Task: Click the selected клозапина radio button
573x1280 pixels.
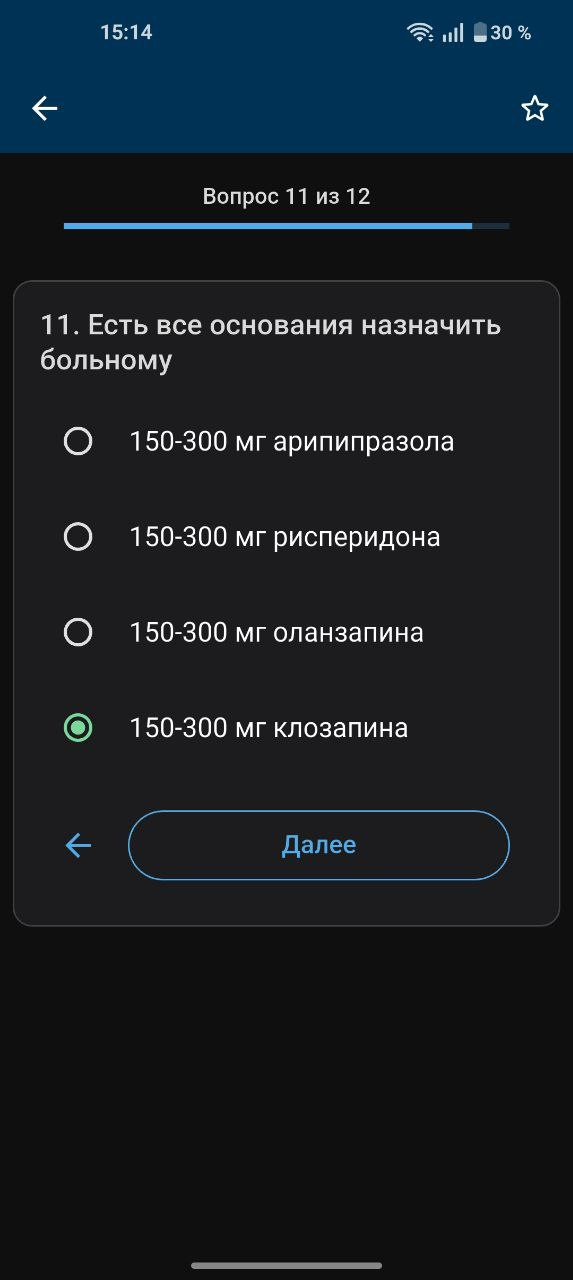Action: (78, 728)
